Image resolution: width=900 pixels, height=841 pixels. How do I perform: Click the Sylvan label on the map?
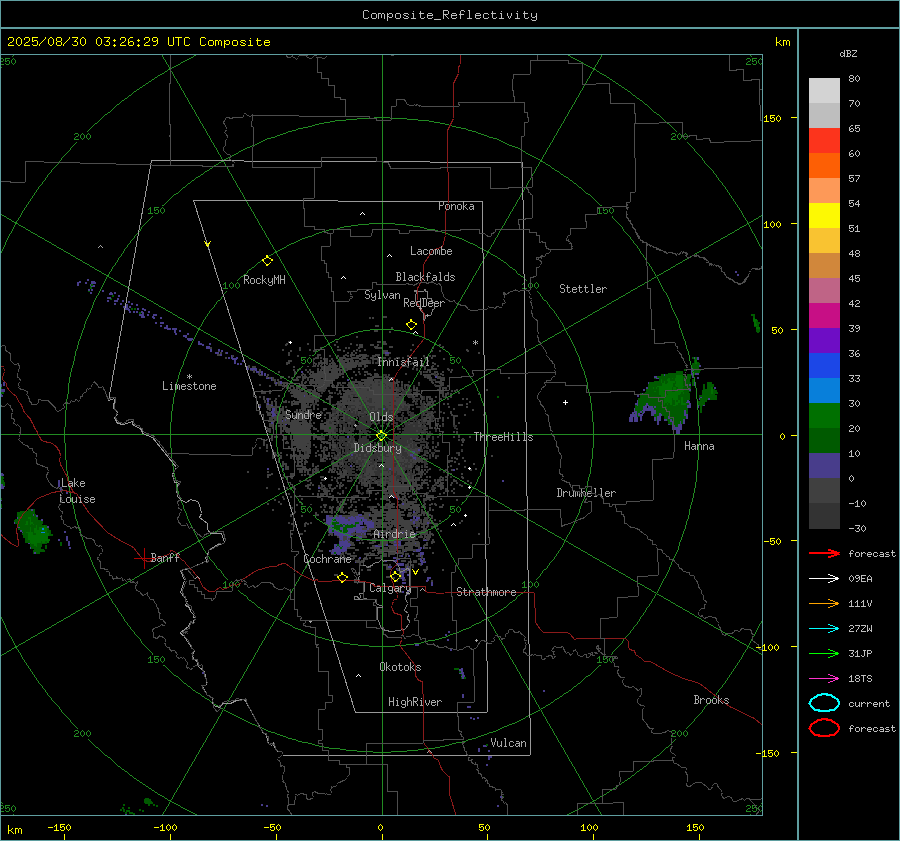382,295
